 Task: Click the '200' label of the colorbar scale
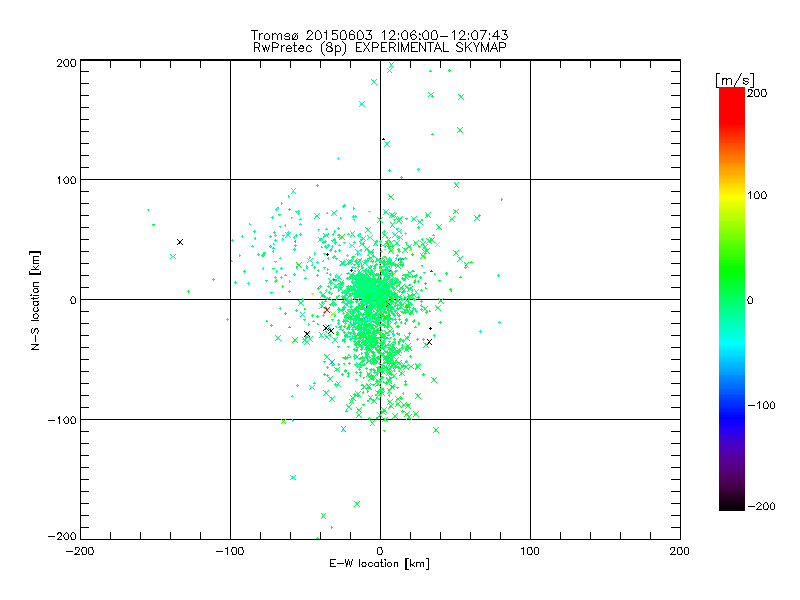coord(757,93)
